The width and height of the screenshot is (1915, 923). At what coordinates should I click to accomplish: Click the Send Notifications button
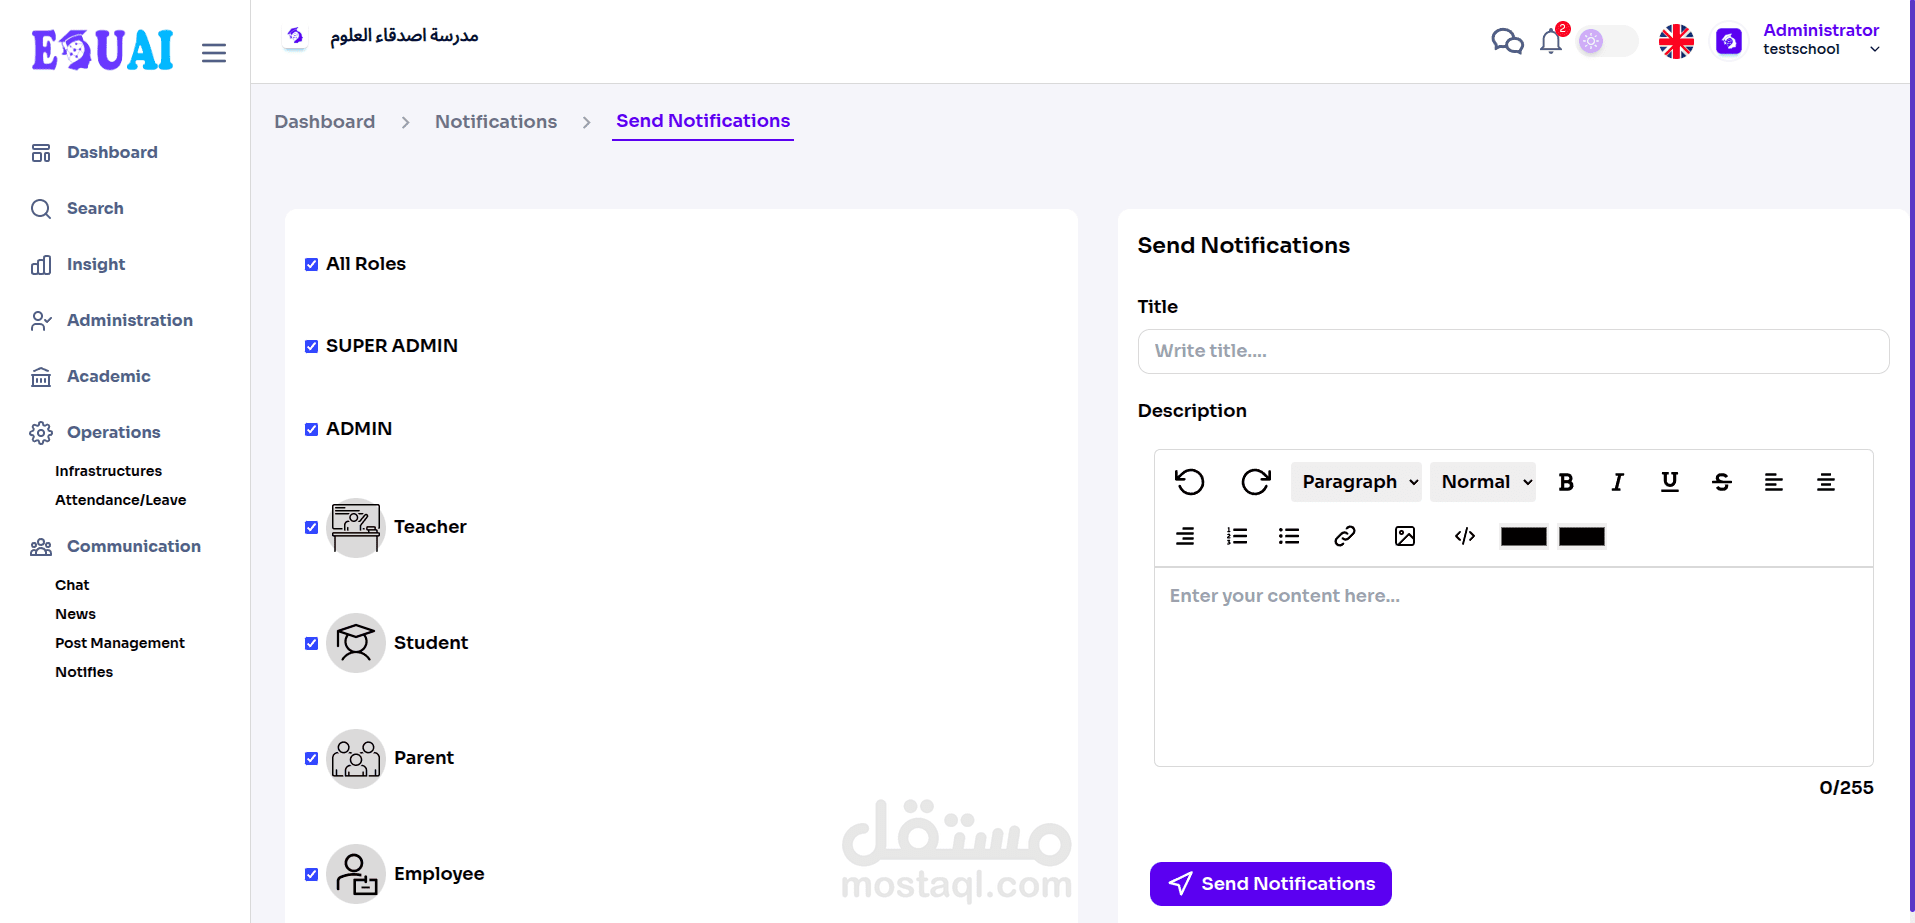pyautogui.click(x=1270, y=884)
